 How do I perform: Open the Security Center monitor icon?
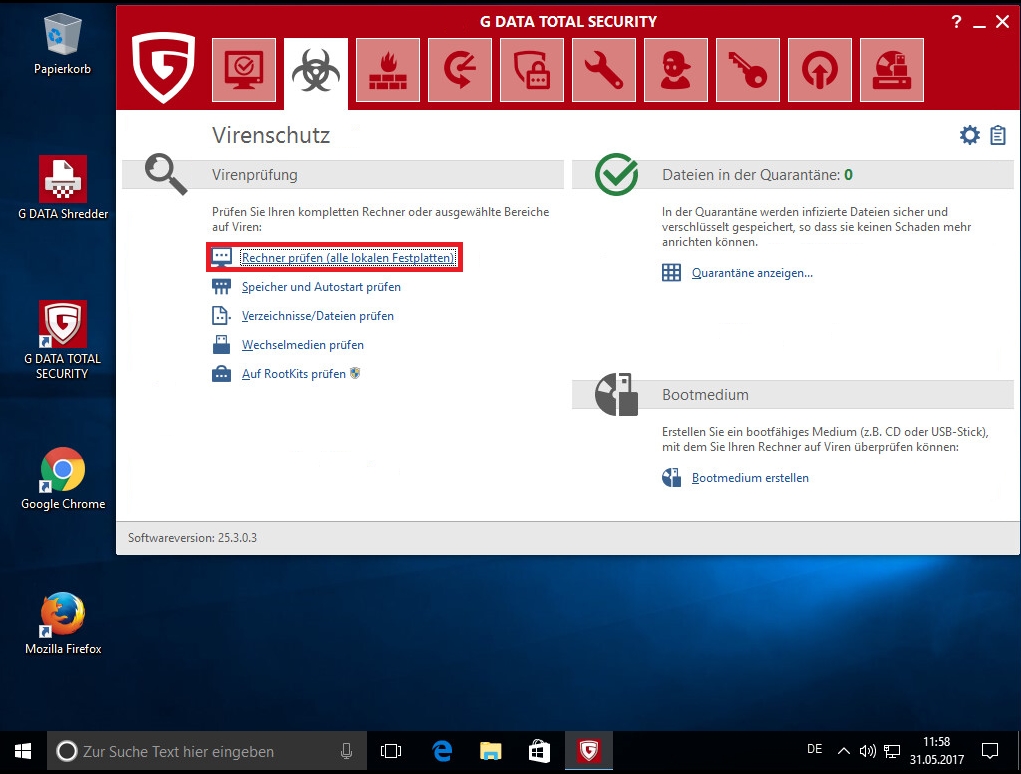pyautogui.click(x=244, y=70)
